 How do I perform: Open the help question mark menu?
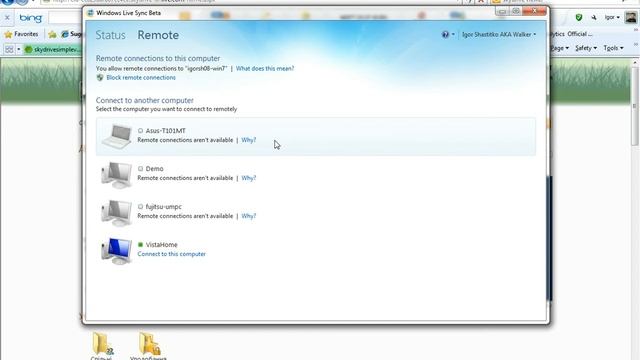tap(447, 35)
